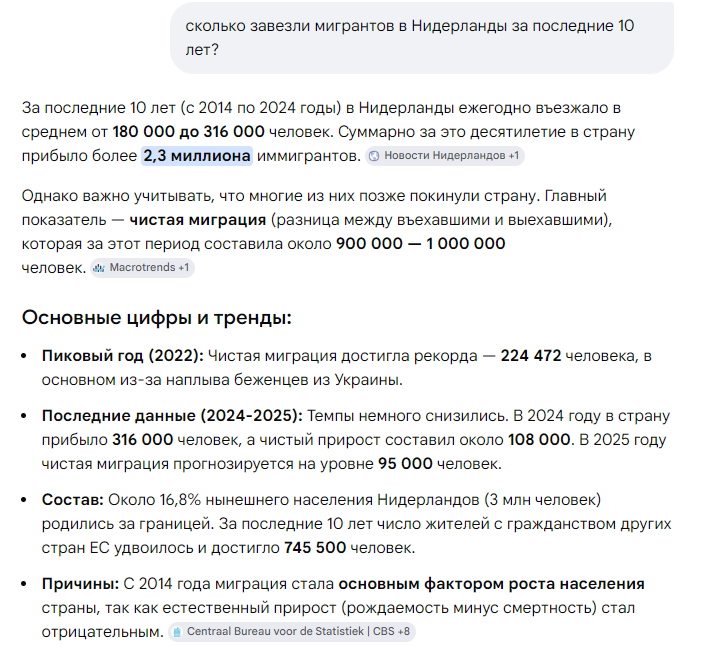Click the Причины bullet label

tap(80, 584)
